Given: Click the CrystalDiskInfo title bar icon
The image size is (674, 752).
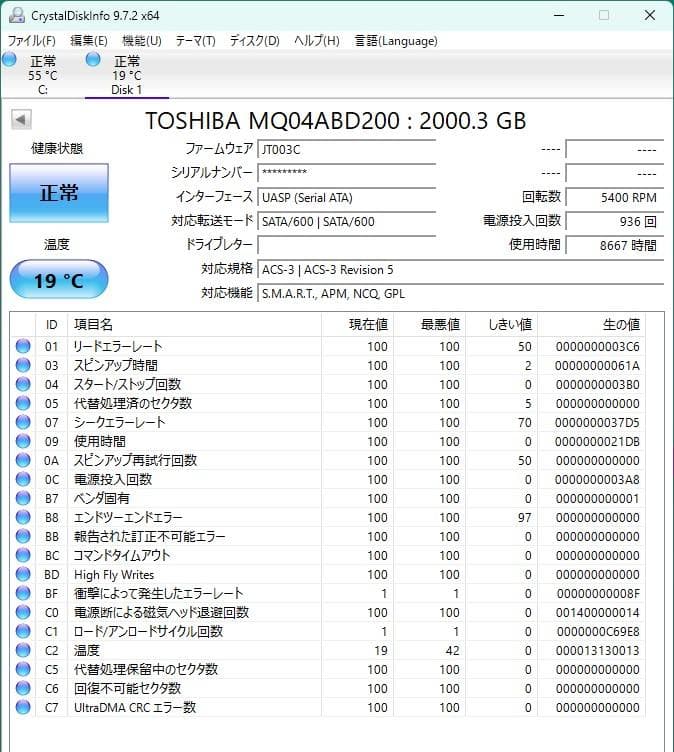Looking at the screenshot, I should tap(17, 15).
